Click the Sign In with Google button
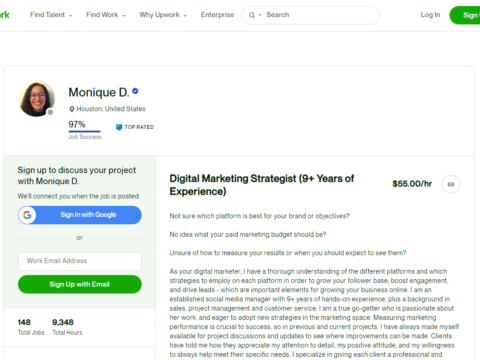Viewport: 480px width, 360px height. 80,215
